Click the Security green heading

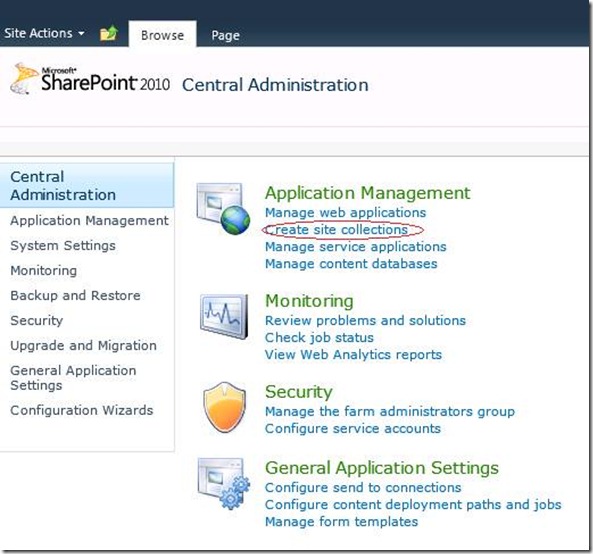coord(299,392)
